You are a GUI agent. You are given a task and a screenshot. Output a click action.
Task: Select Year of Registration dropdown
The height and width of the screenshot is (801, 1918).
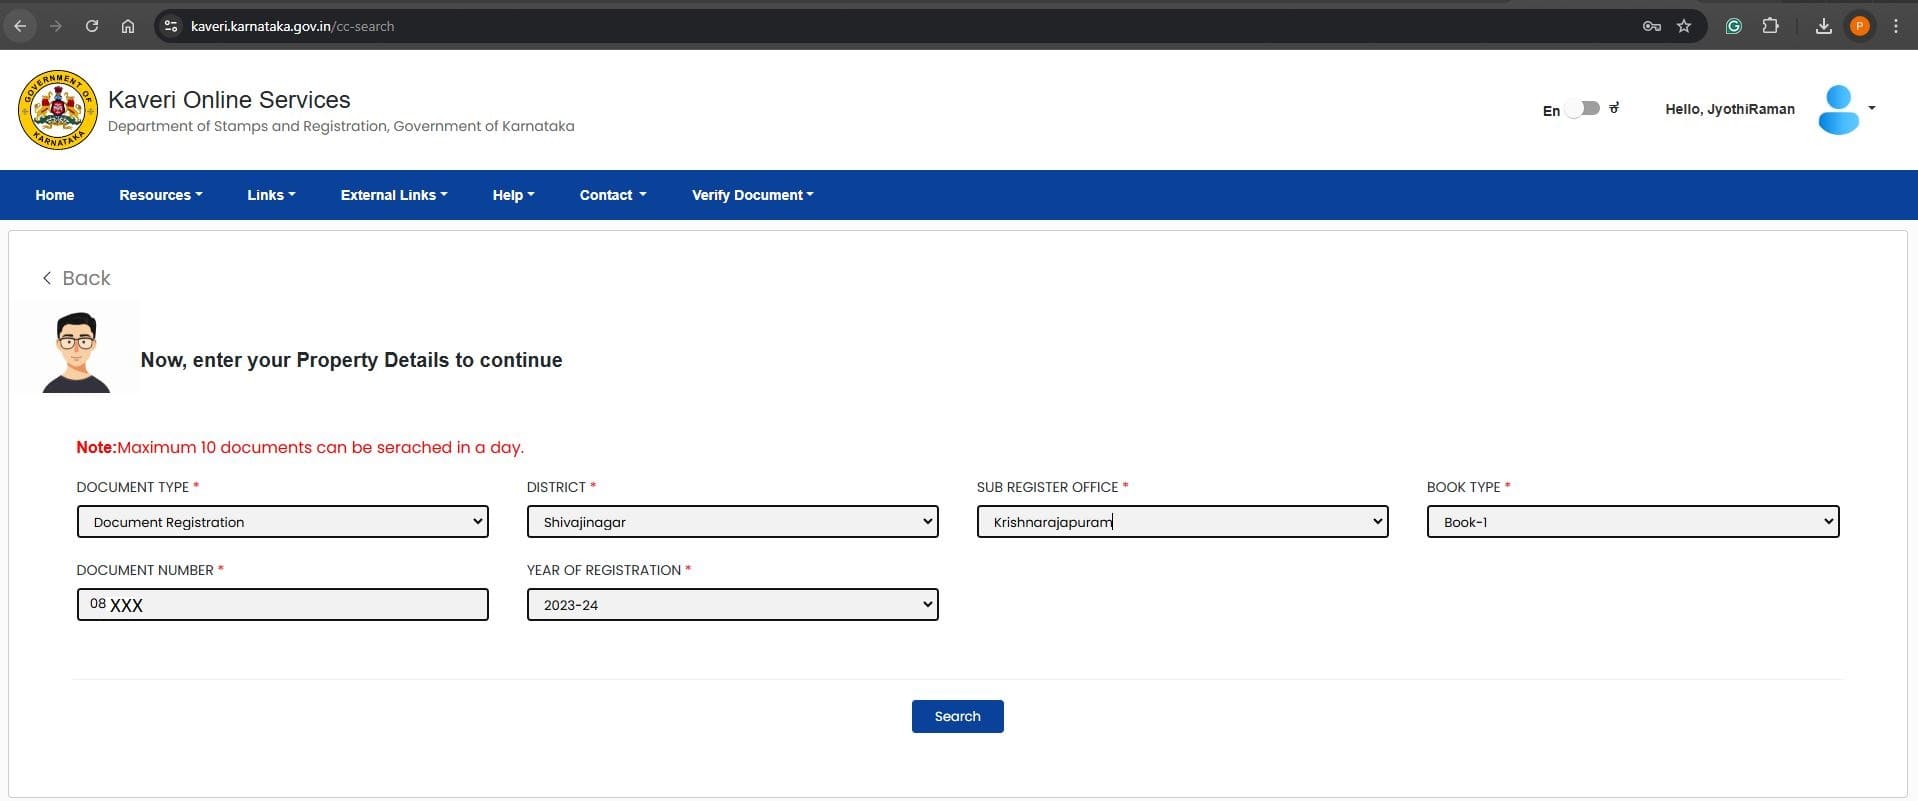pyautogui.click(x=732, y=605)
